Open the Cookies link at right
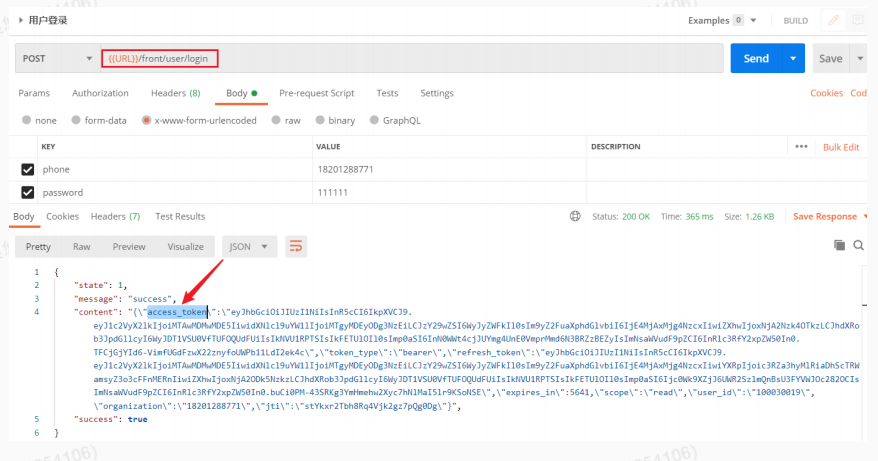This screenshot has width=878, height=461. click(826, 93)
